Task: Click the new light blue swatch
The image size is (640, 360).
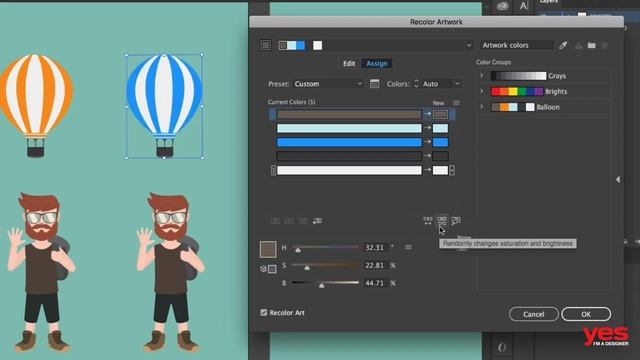Action: coord(440,128)
